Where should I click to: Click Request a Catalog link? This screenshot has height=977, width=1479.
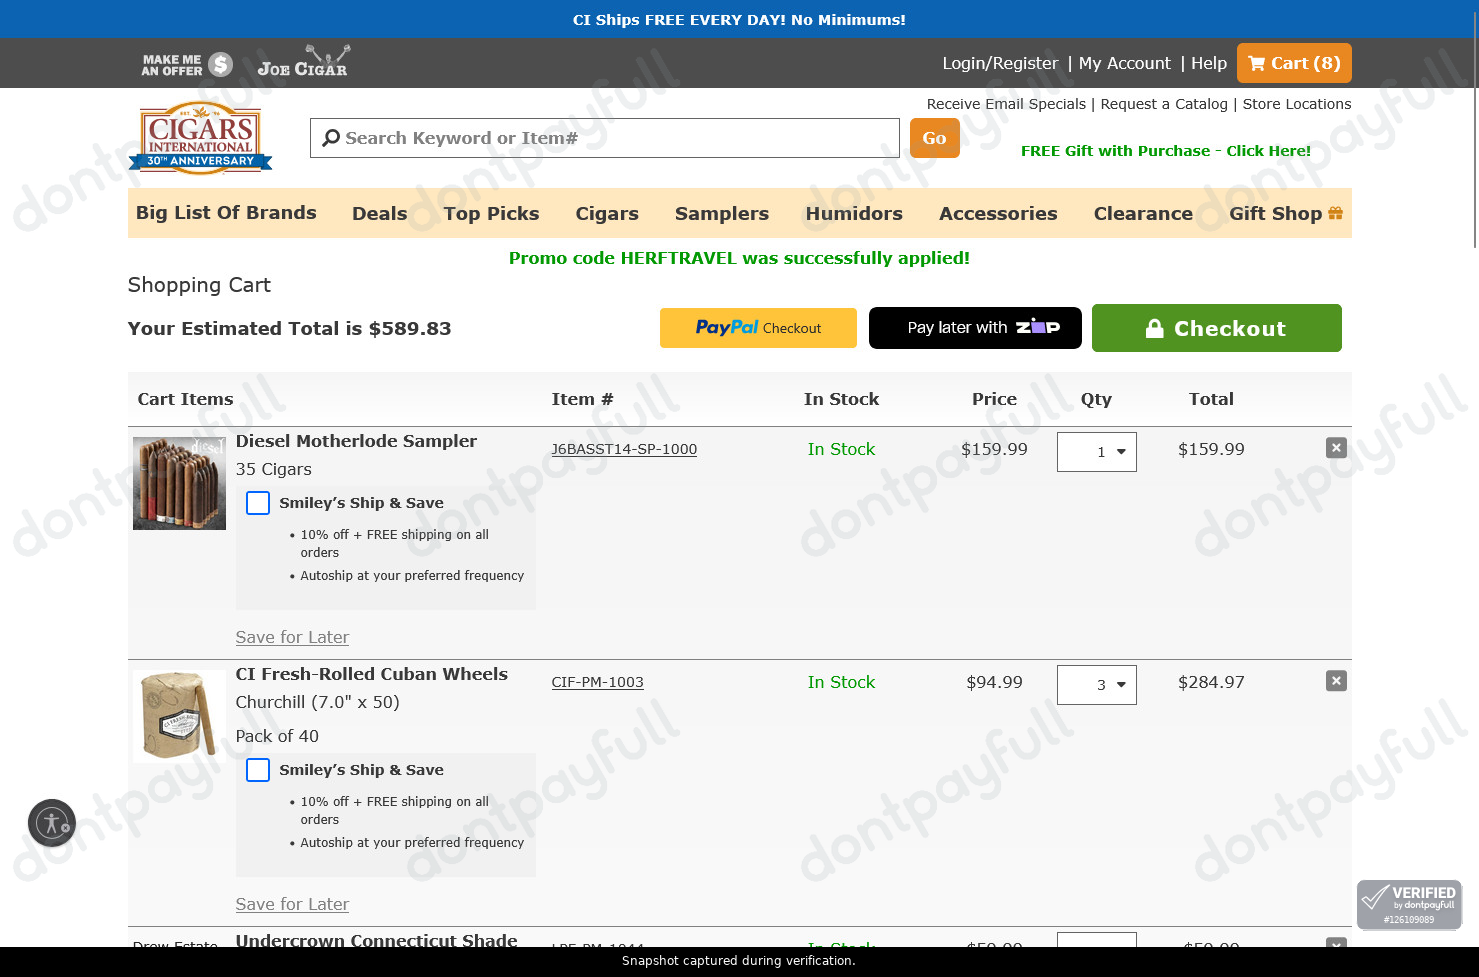(x=1164, y=104)
